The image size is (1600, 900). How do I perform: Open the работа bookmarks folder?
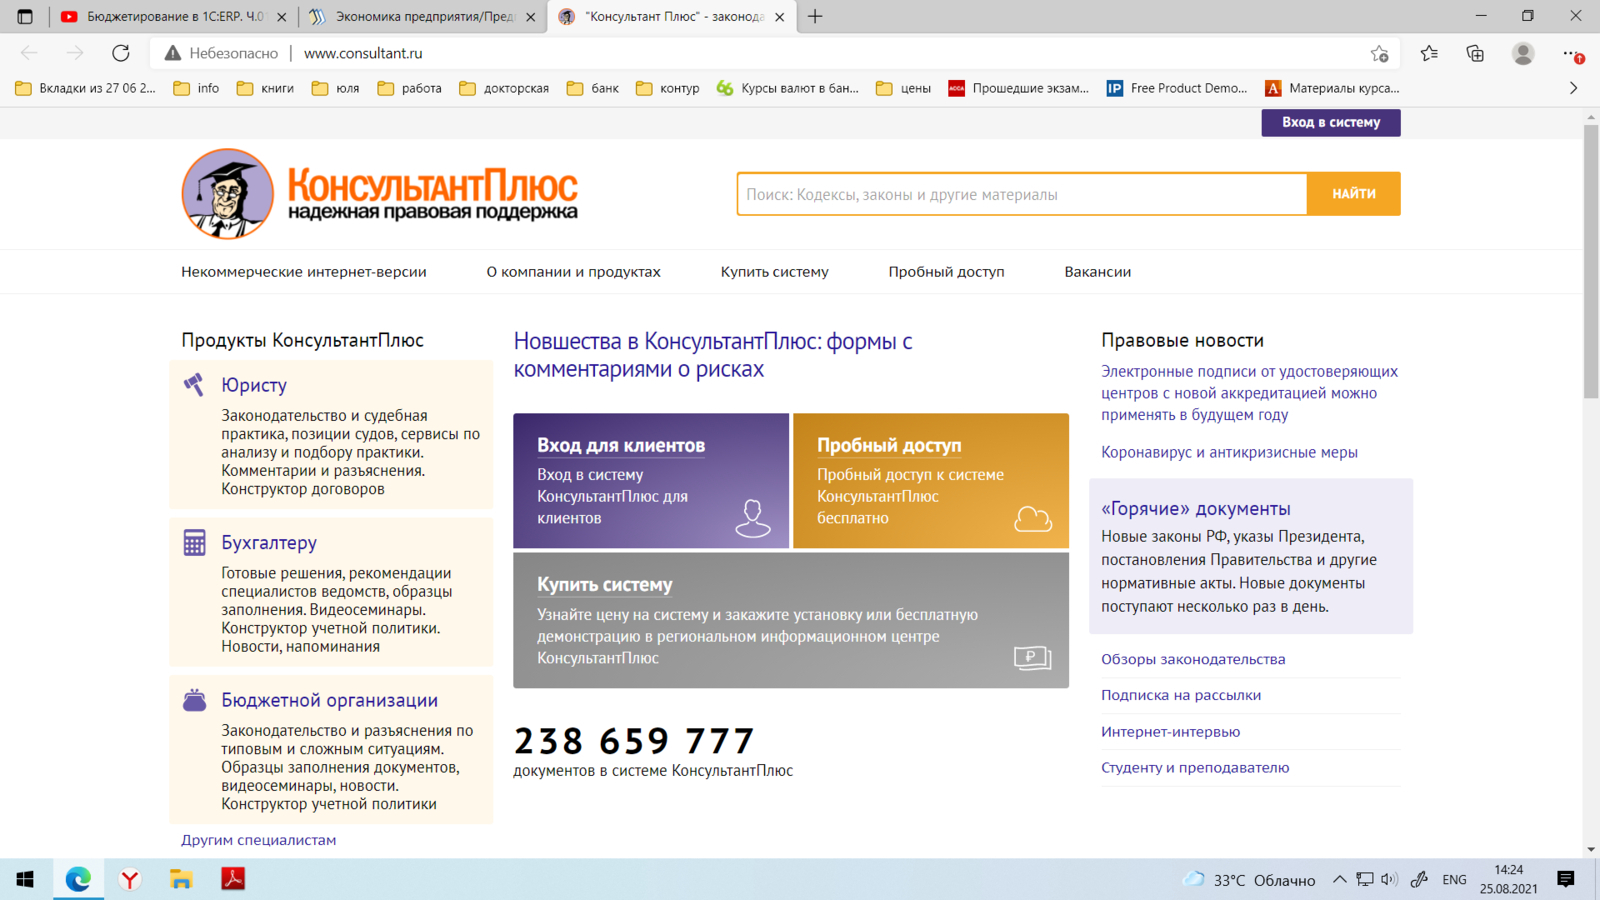click(x=409, y=88)
